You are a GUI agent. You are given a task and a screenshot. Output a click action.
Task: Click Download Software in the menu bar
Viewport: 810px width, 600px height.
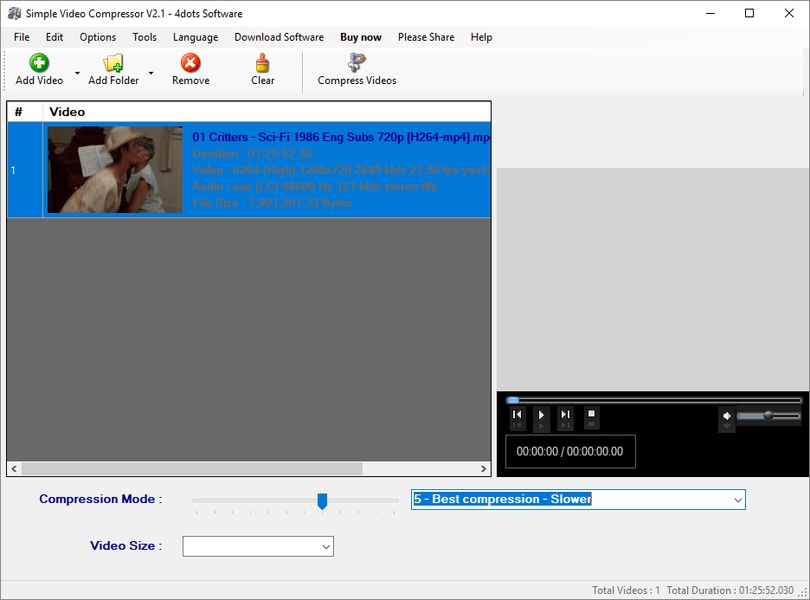(x=279, y=37)
